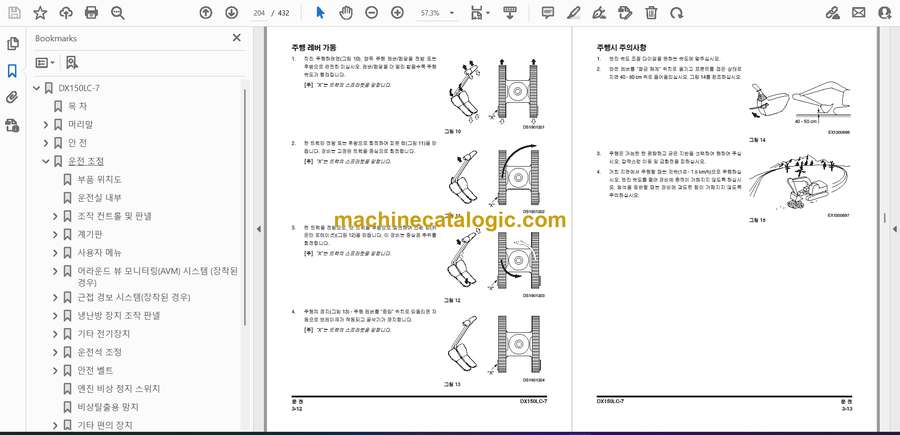
Task: Activate the hand pan tool
Action: coord(346,13)
